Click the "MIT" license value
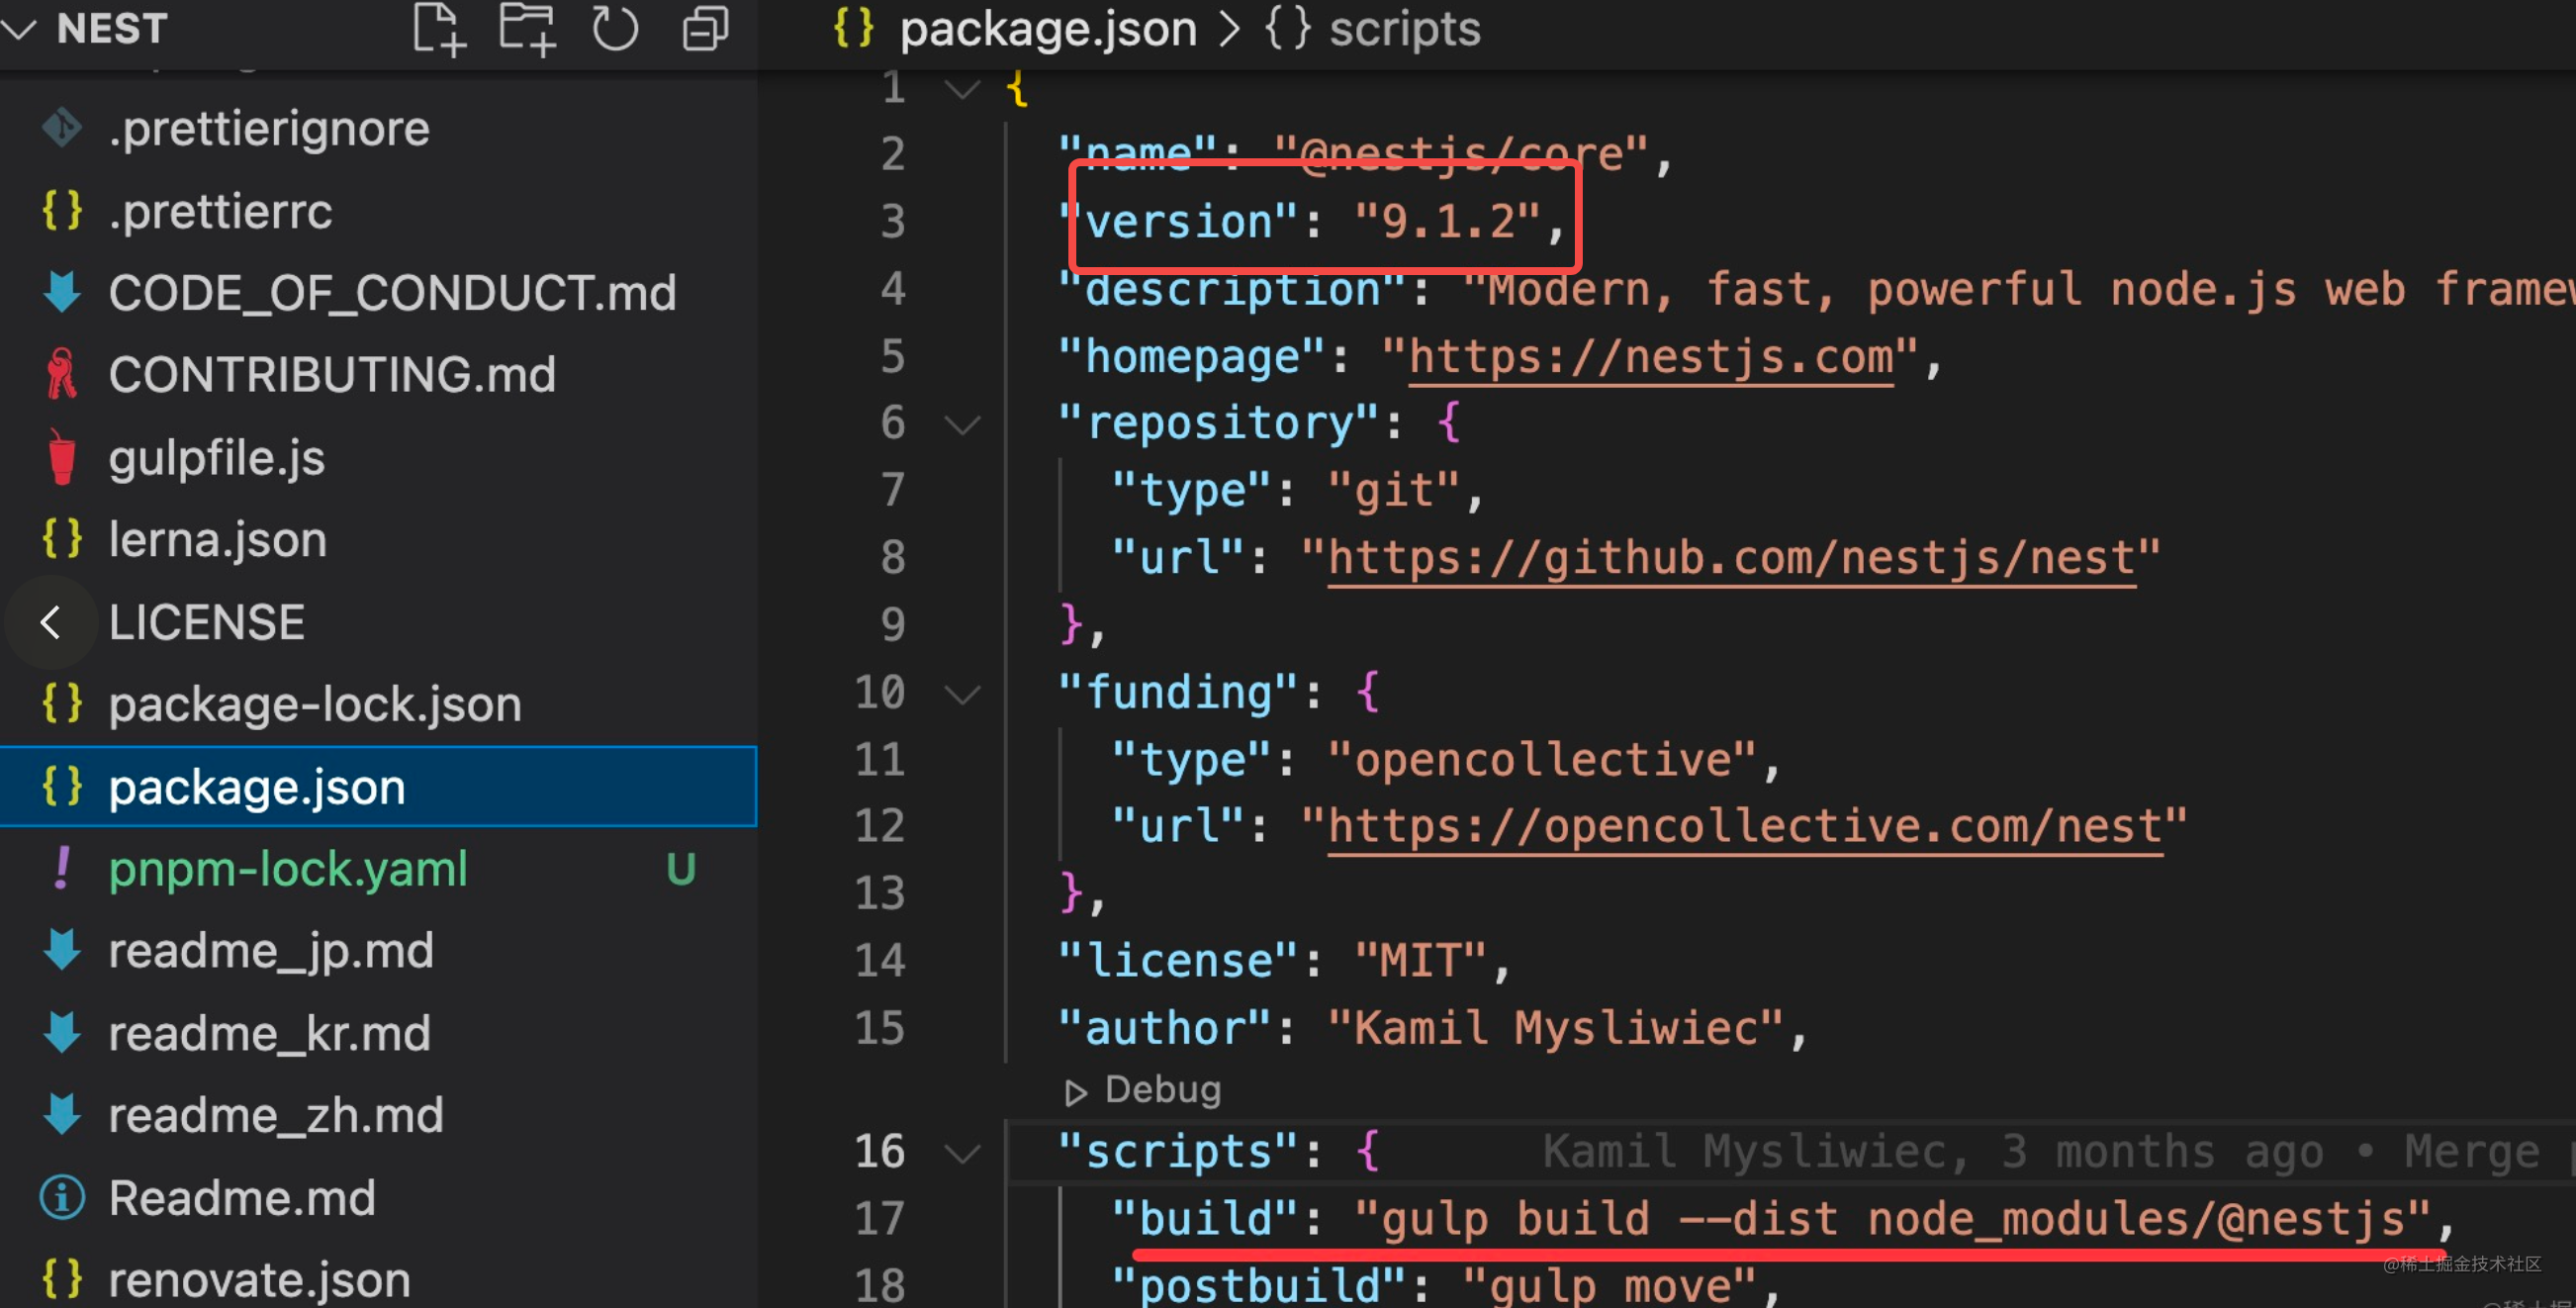 point(1419,962)
